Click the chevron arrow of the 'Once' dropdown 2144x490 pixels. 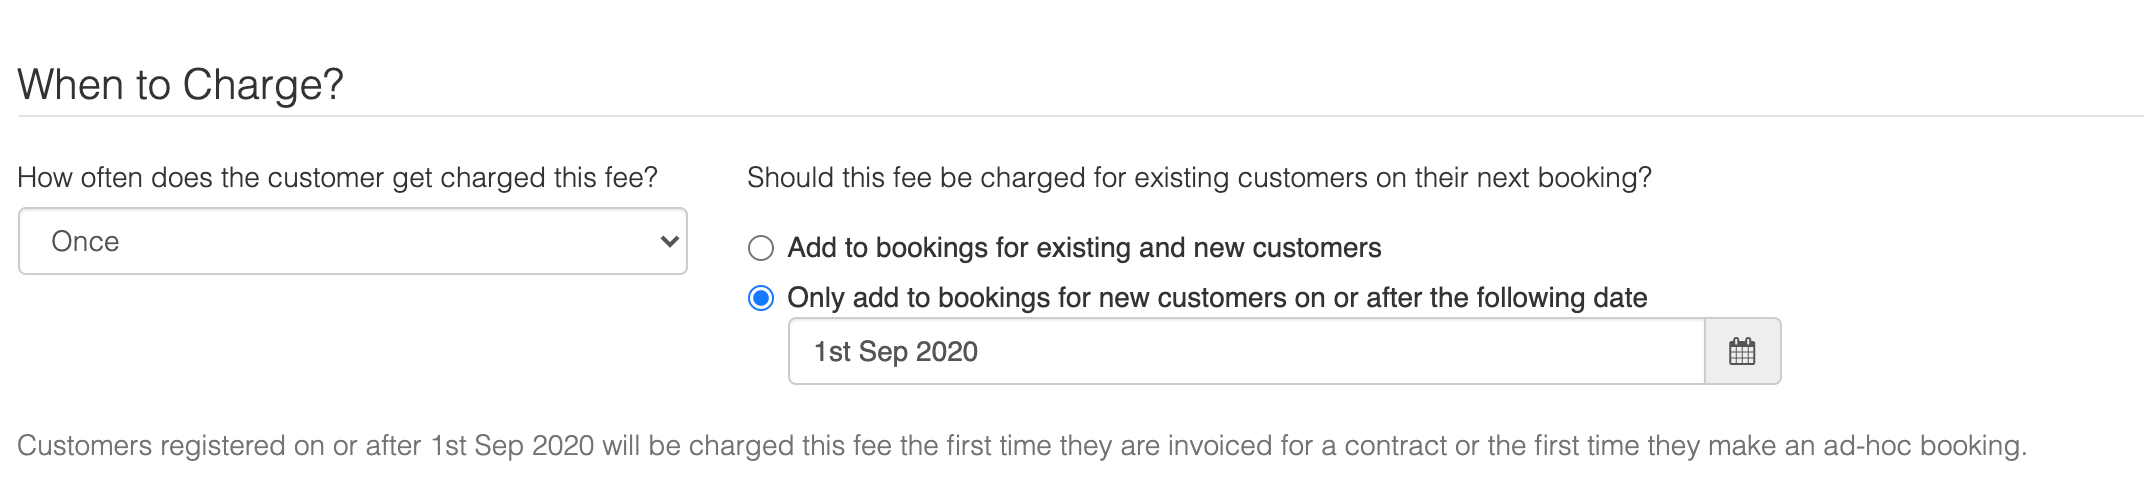click(670, 241)
